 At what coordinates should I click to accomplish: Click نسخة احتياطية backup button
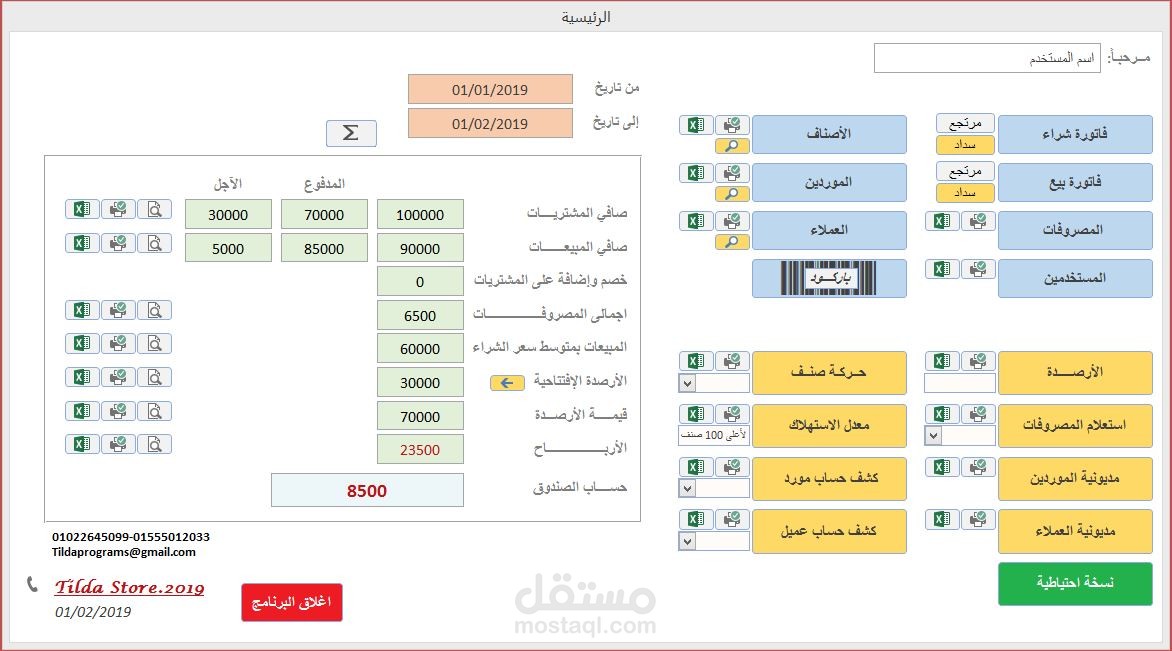[1075, 583]
